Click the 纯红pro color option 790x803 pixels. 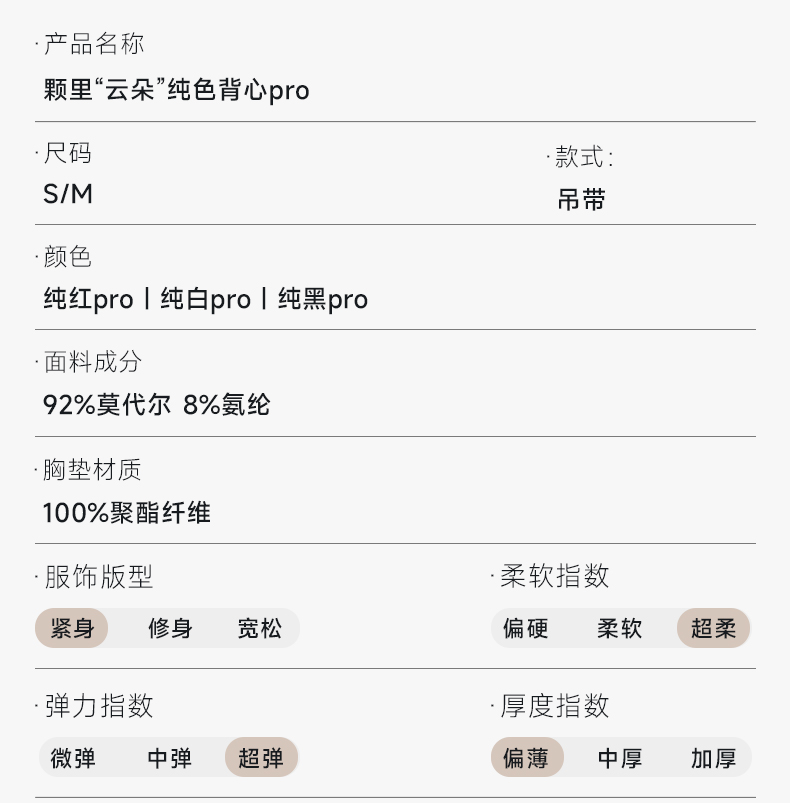(88, 299)
